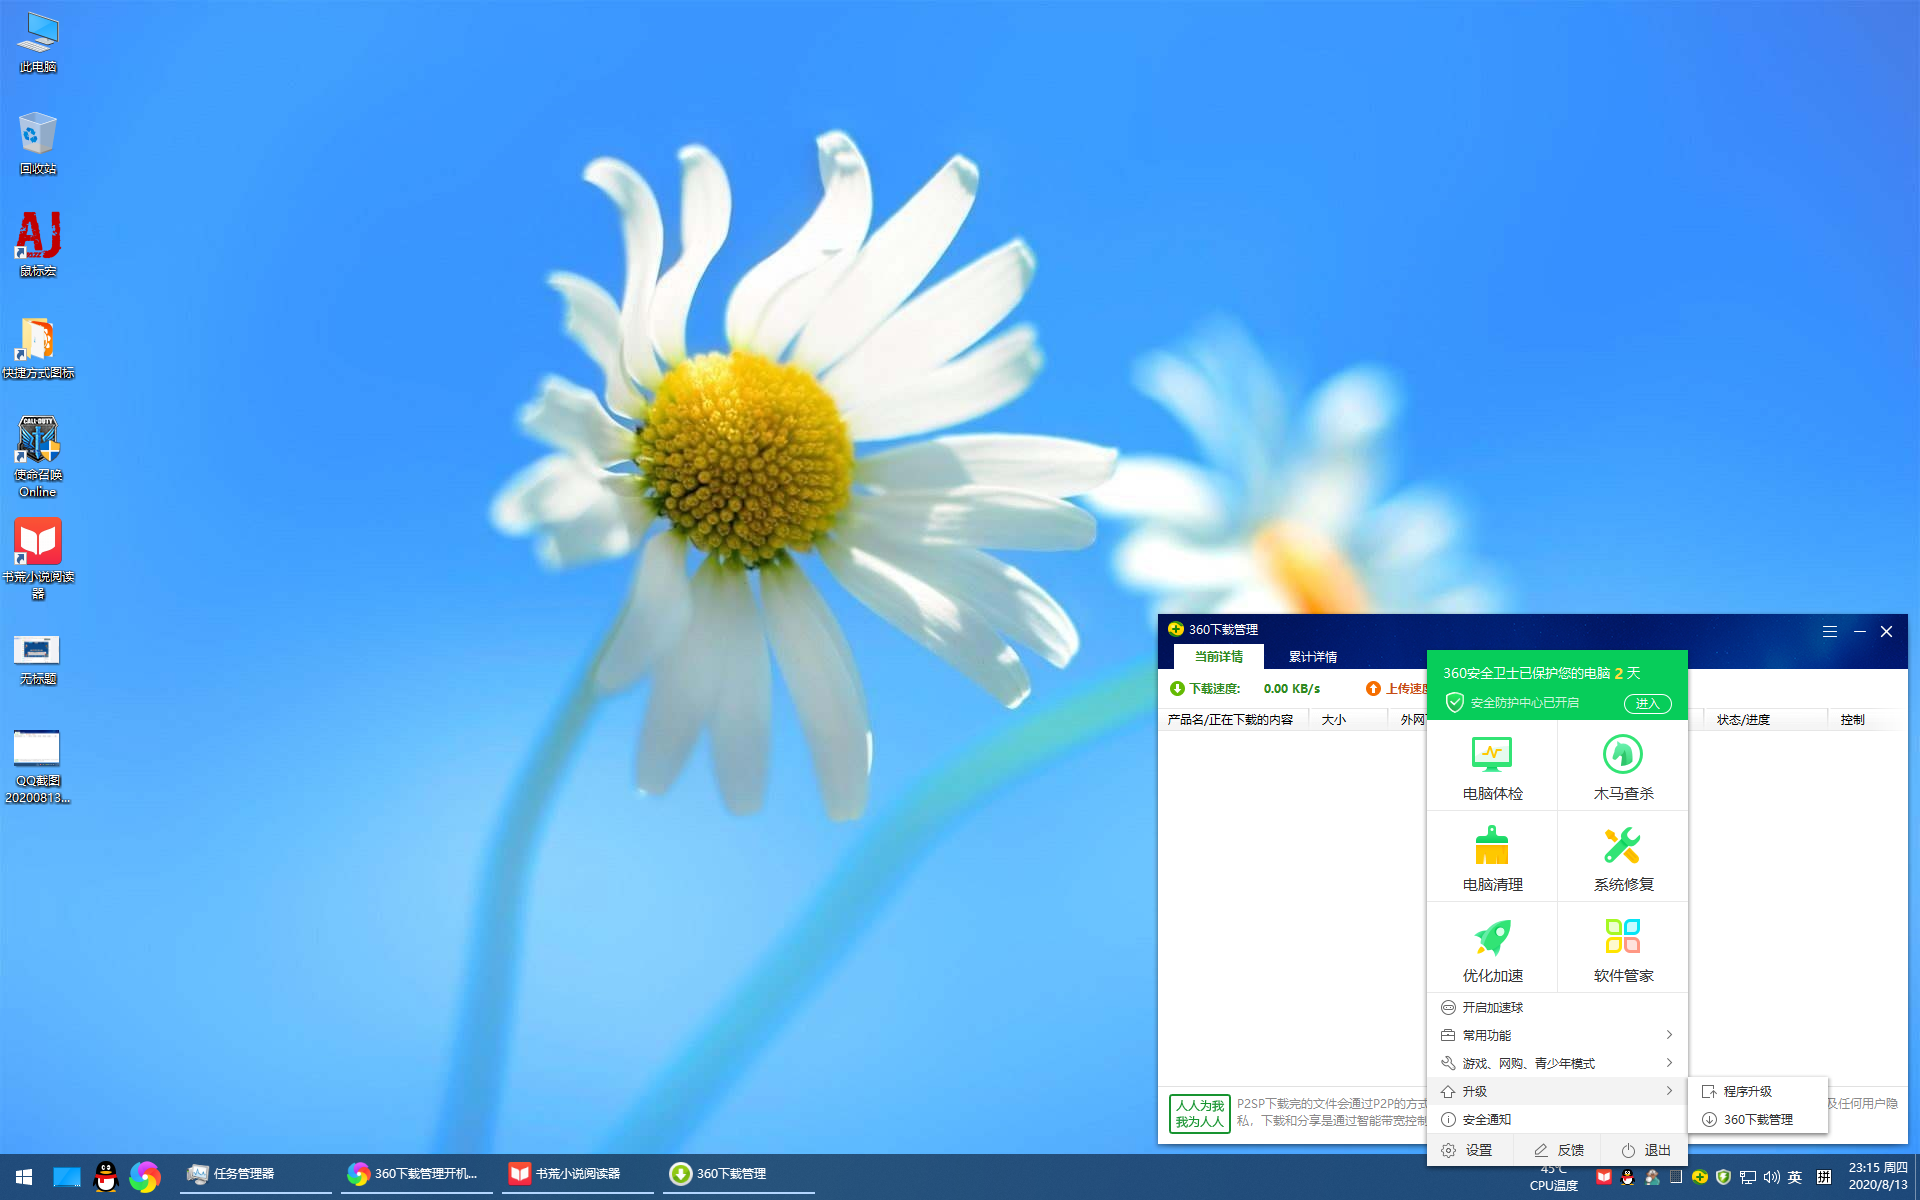
Task: Launch 优化加速 rocket optimizer
Action: click(1492, 948)
